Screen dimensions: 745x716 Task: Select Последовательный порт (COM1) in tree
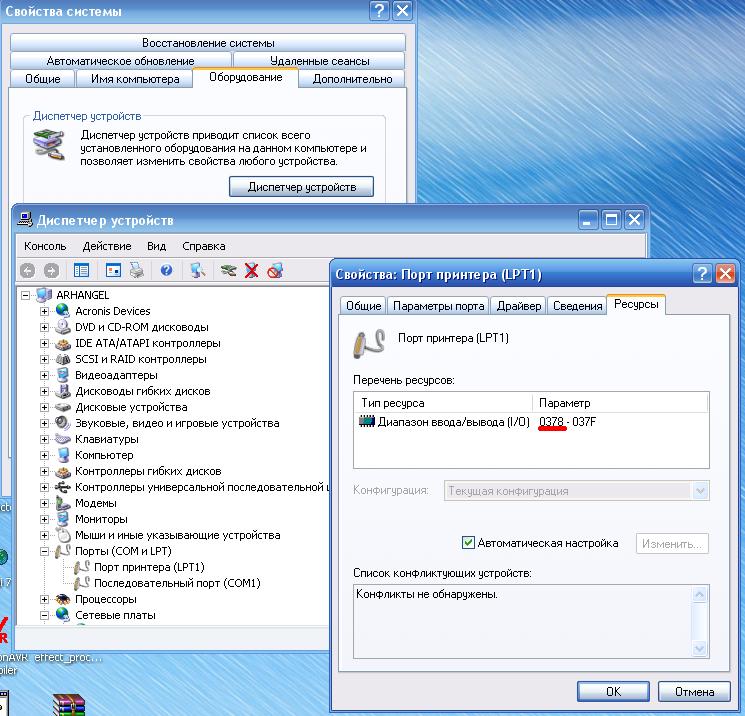coord(177,583)
